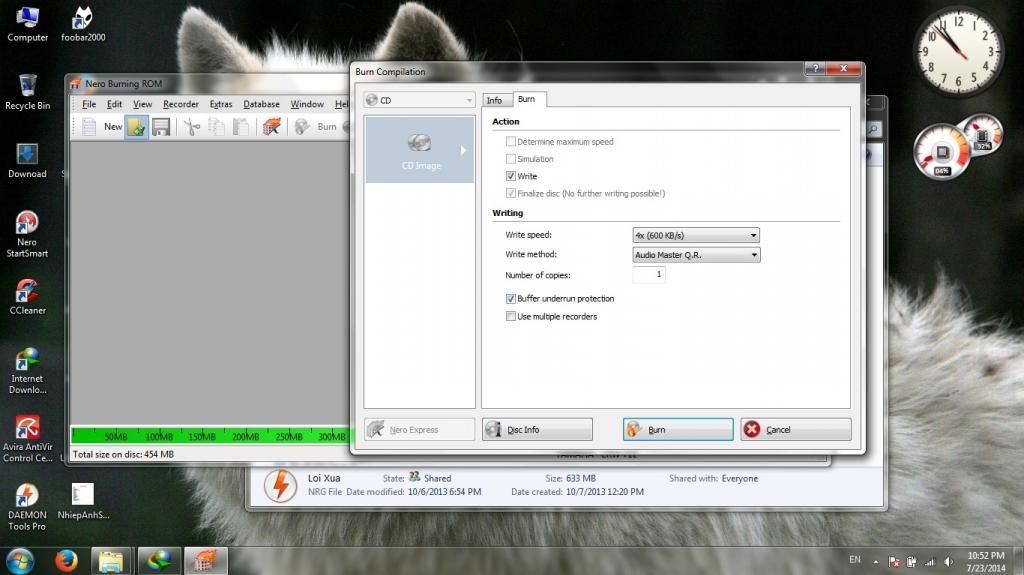Uncheck the Write checkbox

[511, 176]
